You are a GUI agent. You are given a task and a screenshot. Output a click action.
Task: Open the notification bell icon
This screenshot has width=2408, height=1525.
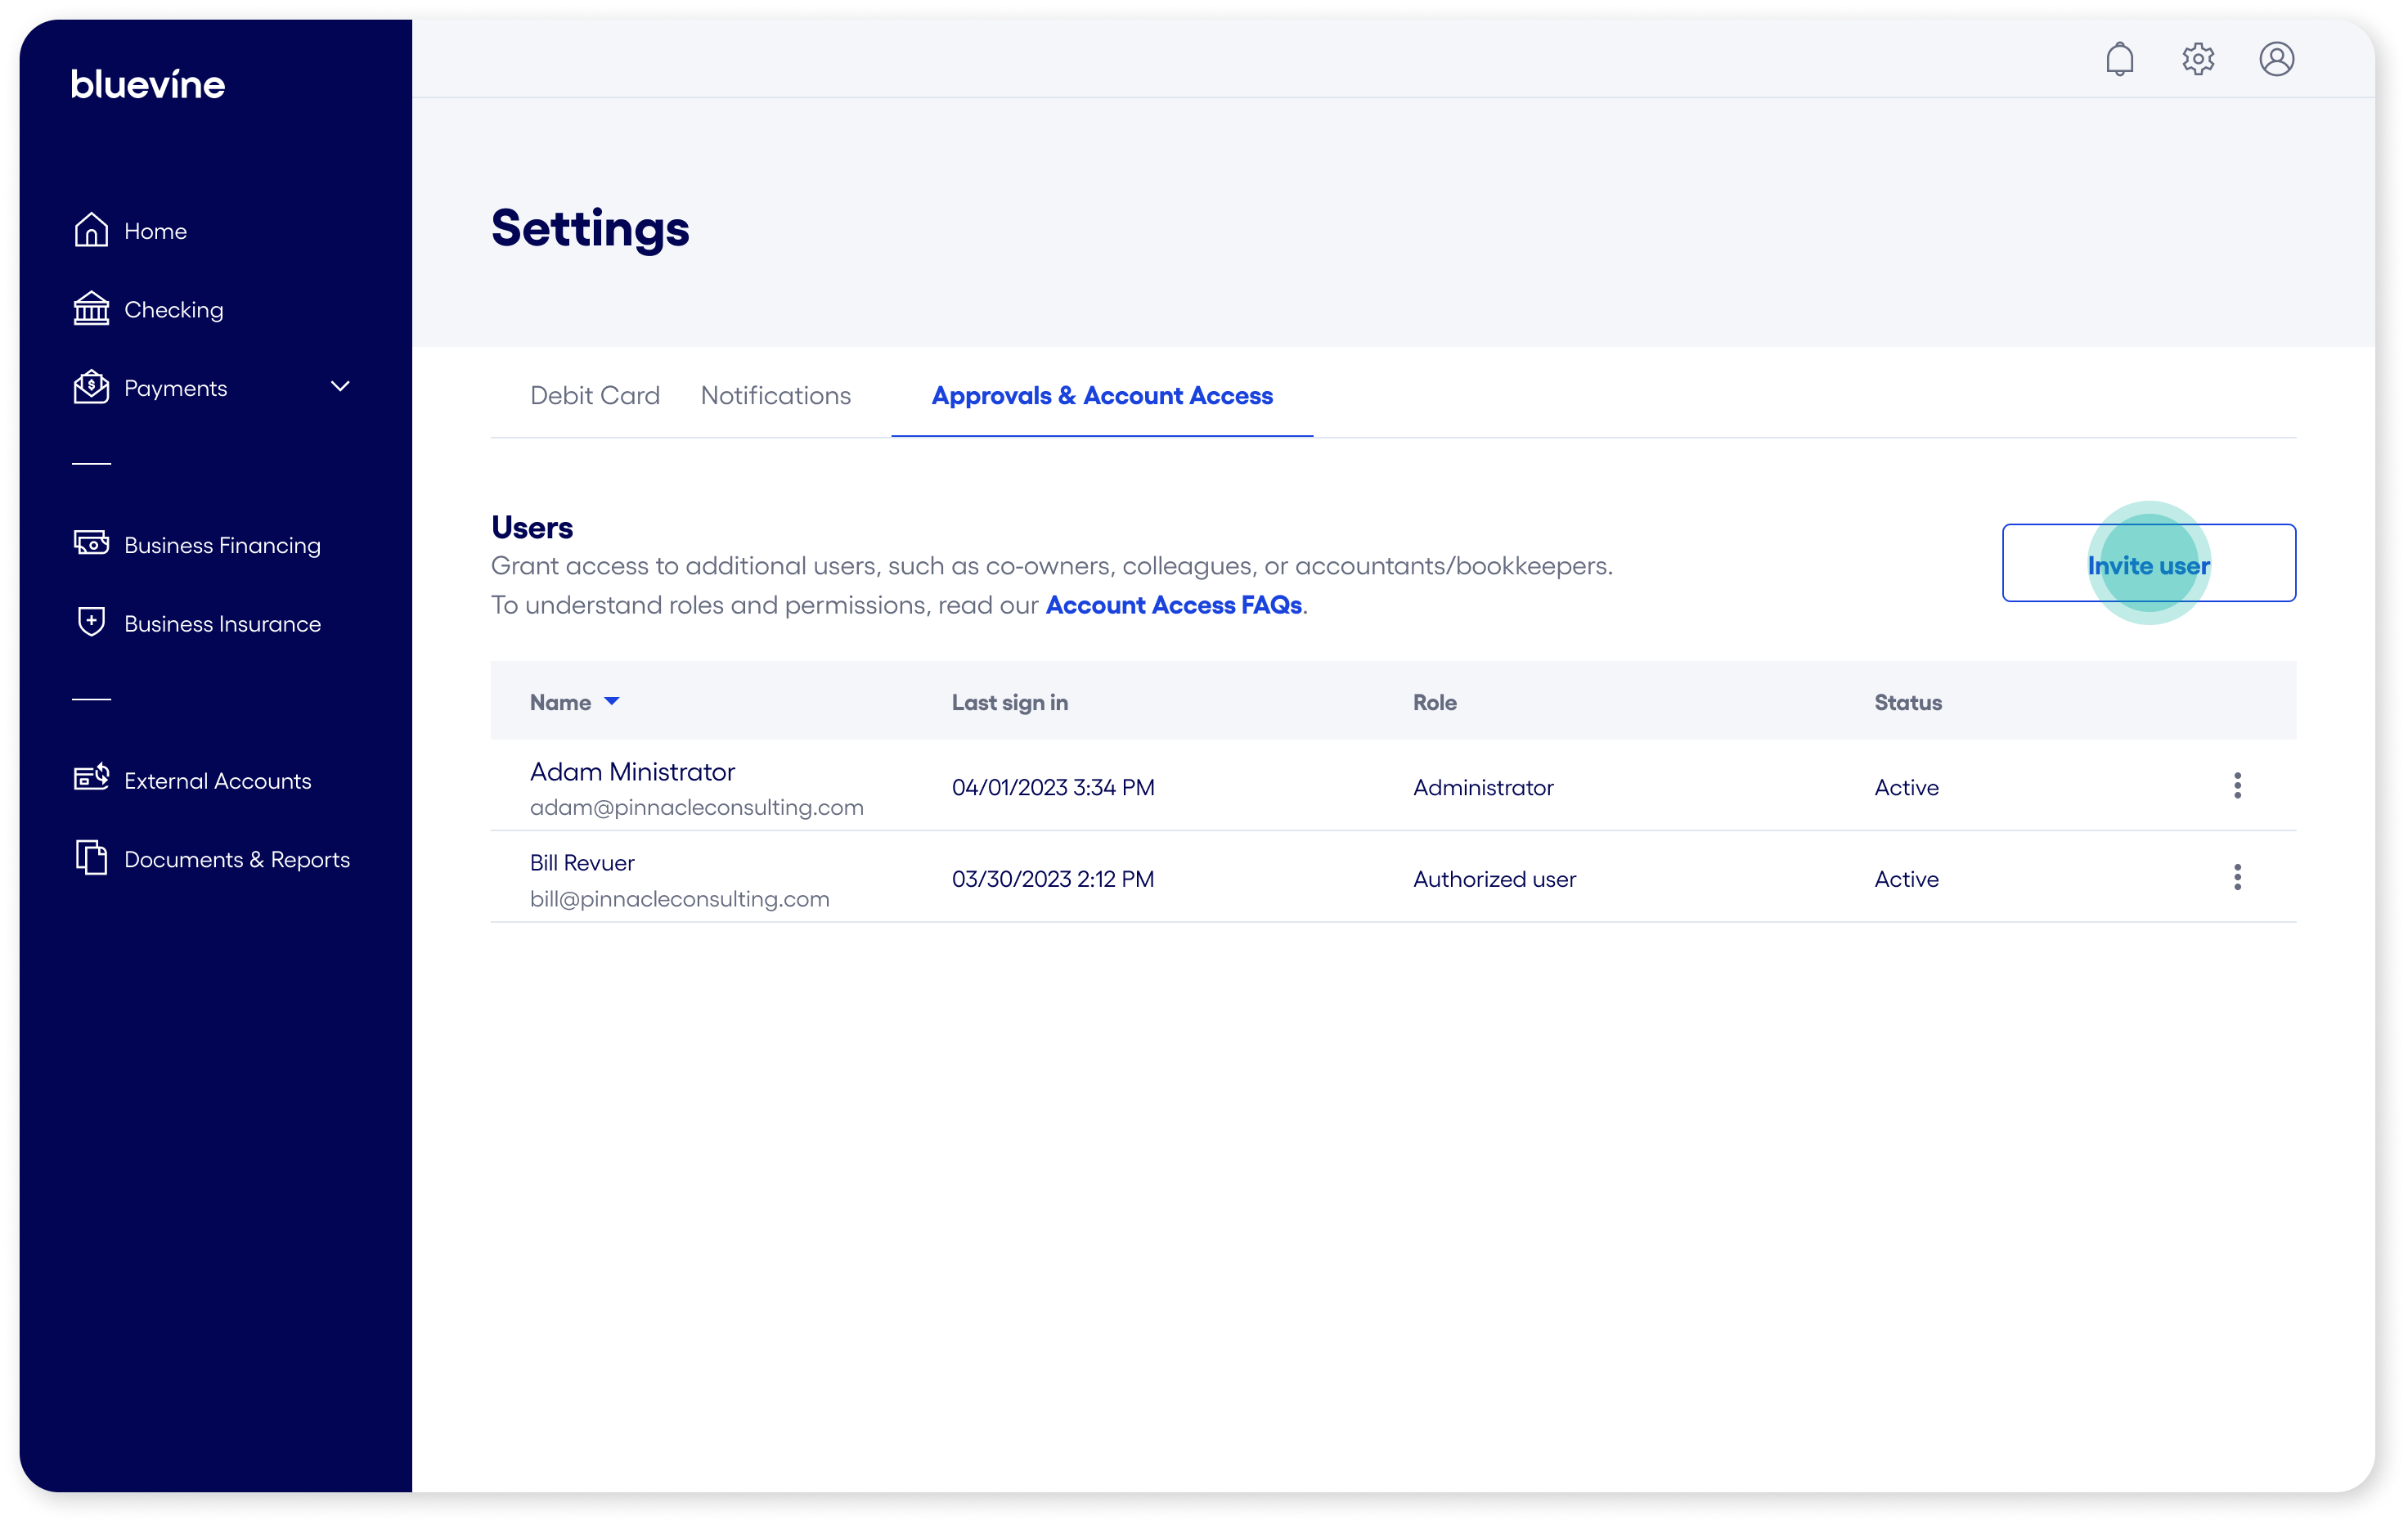(2121, 59)
